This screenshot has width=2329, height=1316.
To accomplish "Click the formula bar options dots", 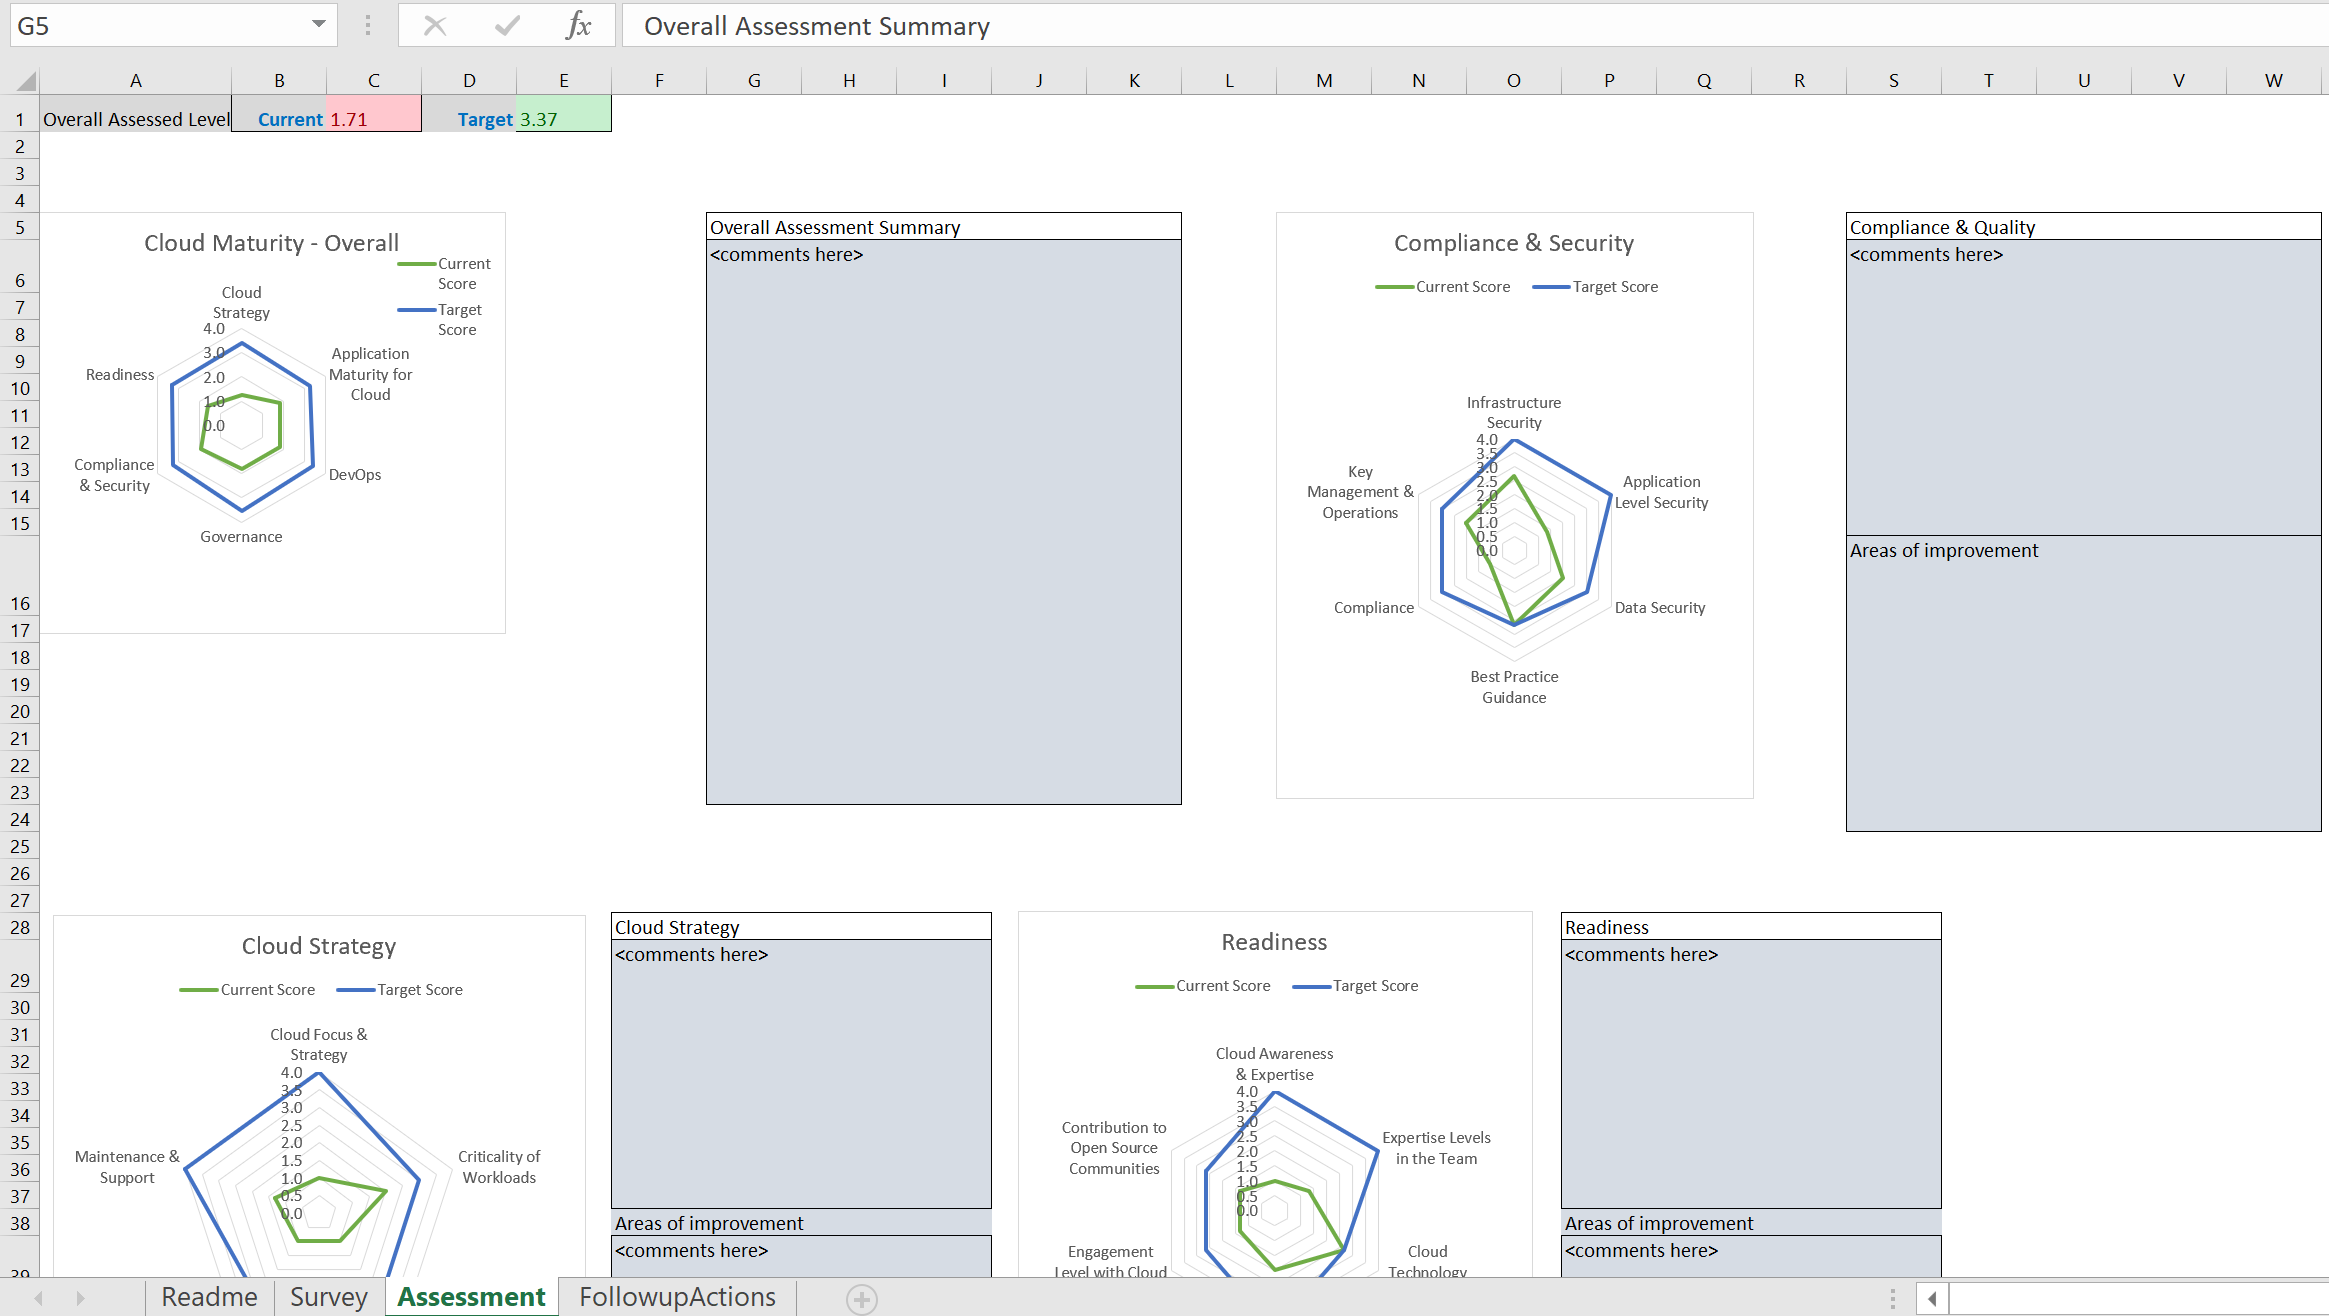I will point(368,26).
